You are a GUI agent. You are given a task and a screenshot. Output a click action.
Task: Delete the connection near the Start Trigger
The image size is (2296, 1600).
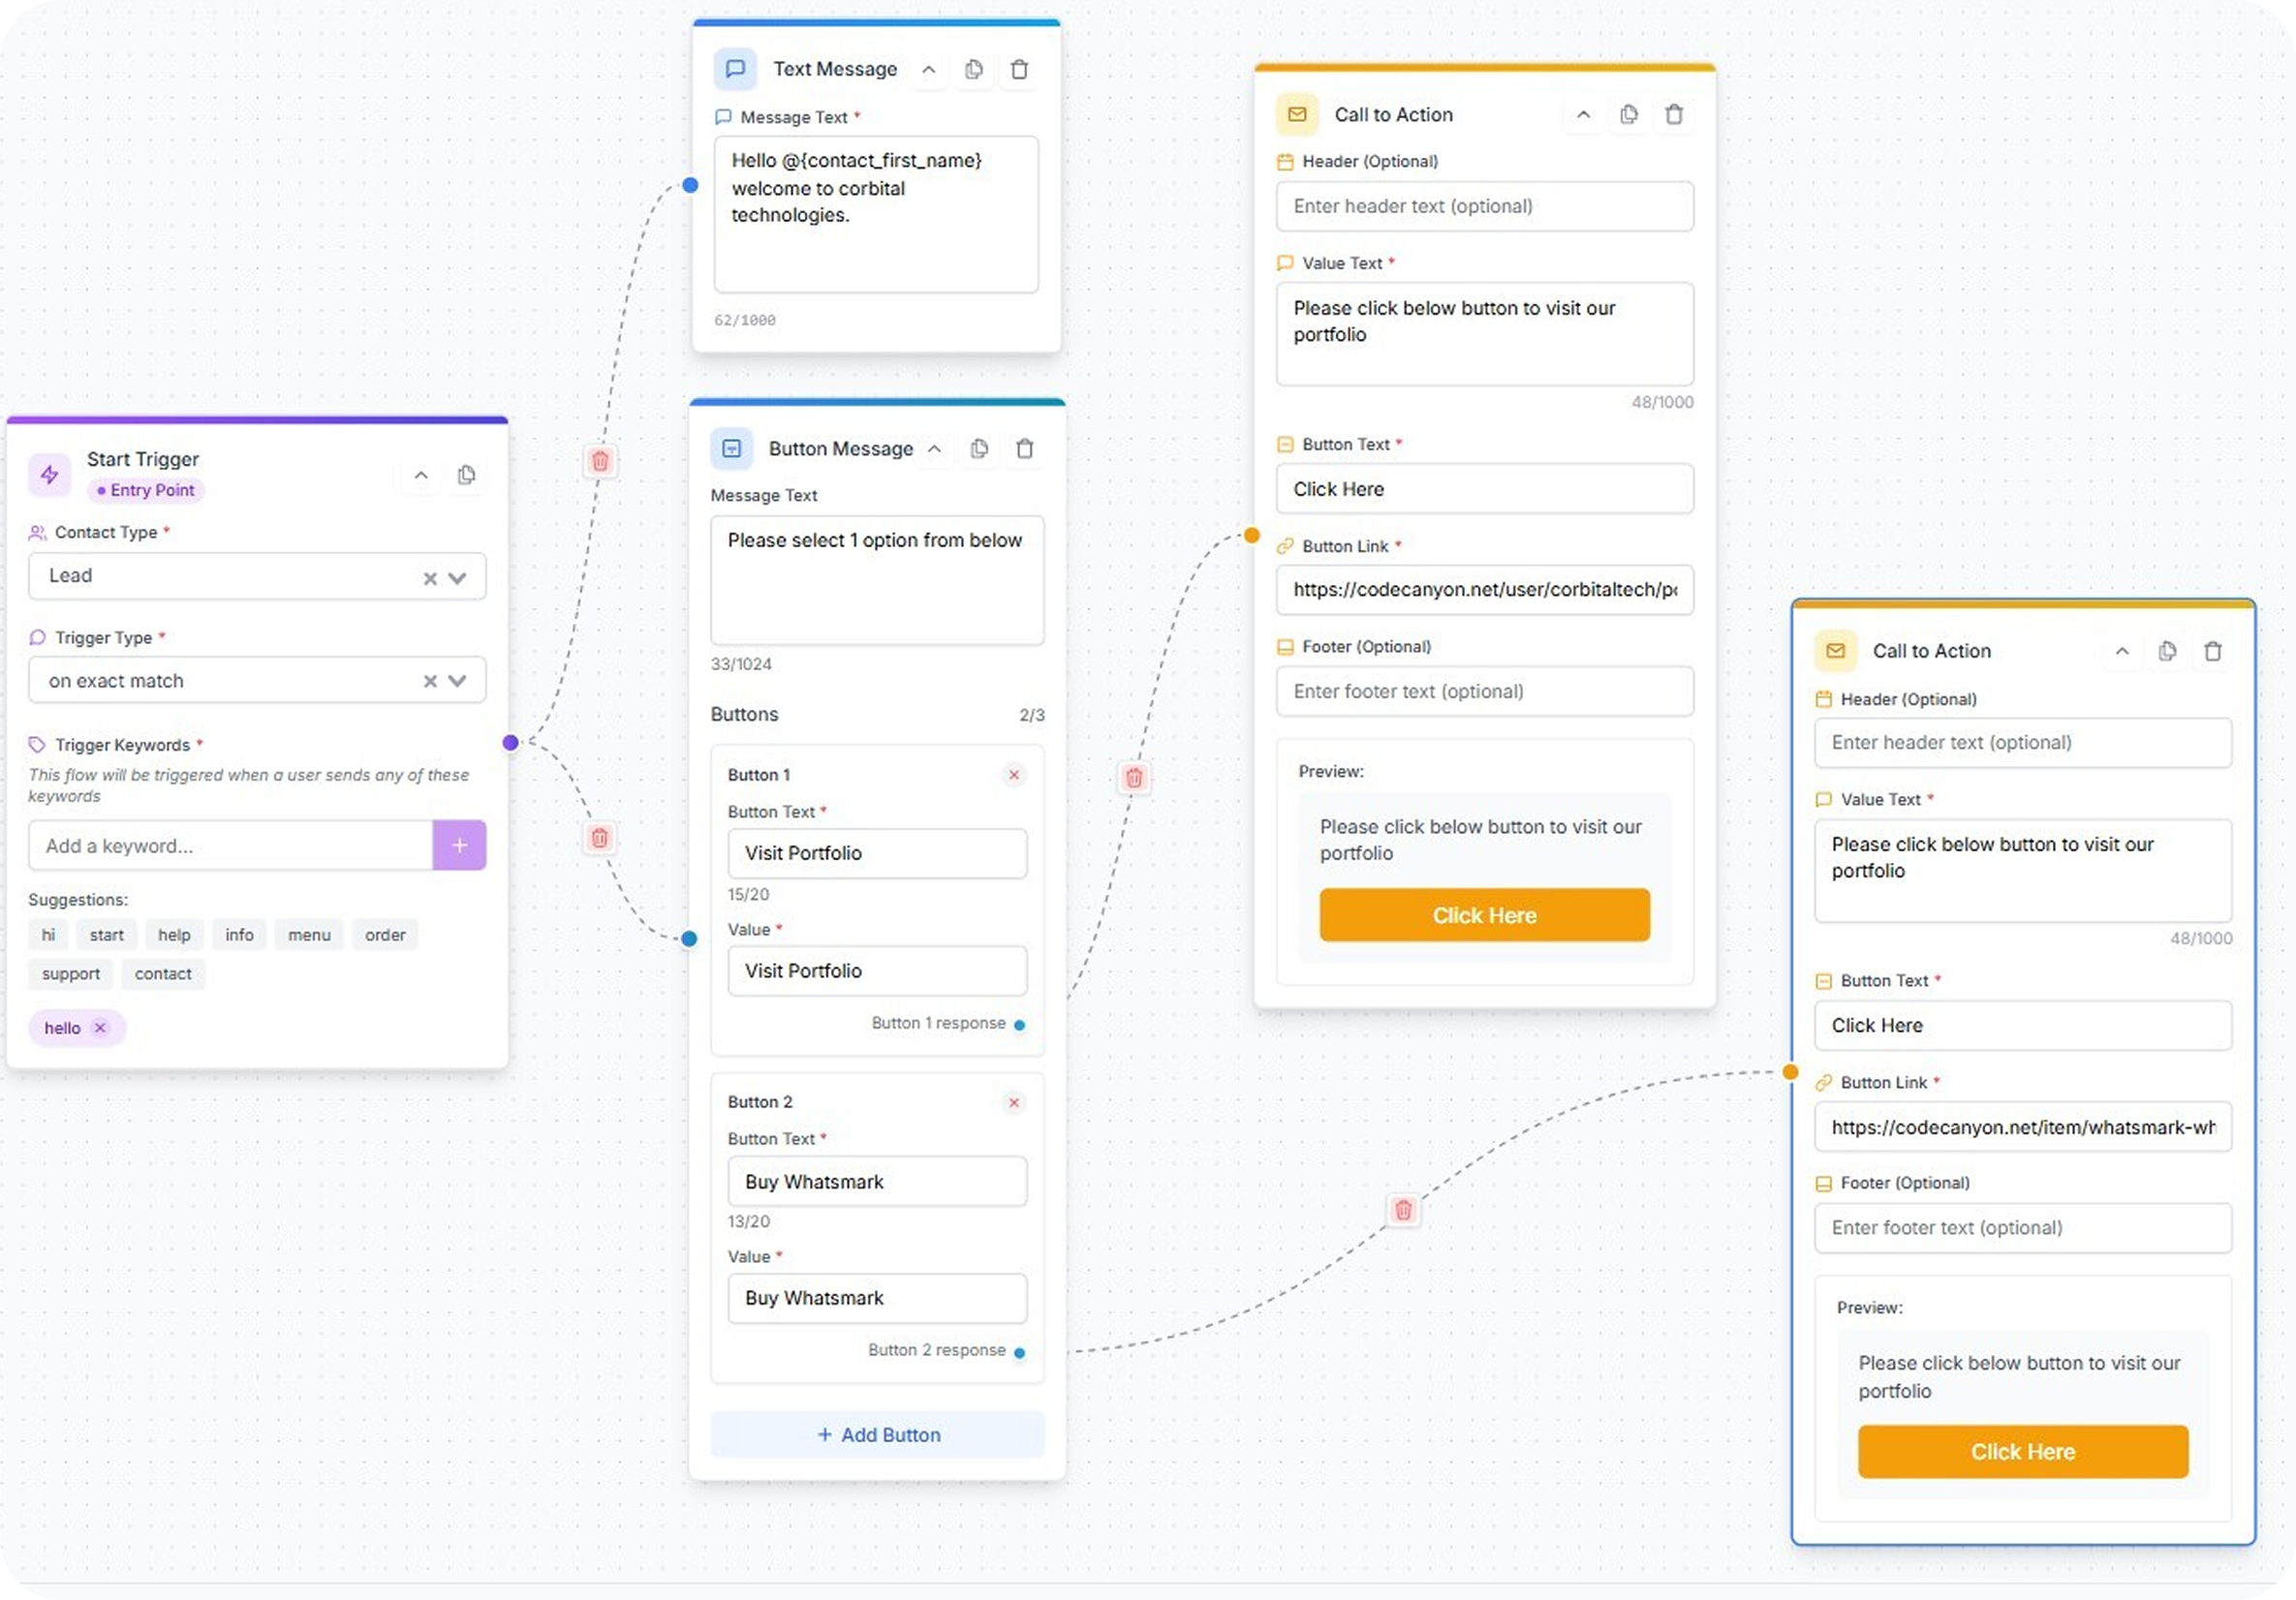coord(599,461)
